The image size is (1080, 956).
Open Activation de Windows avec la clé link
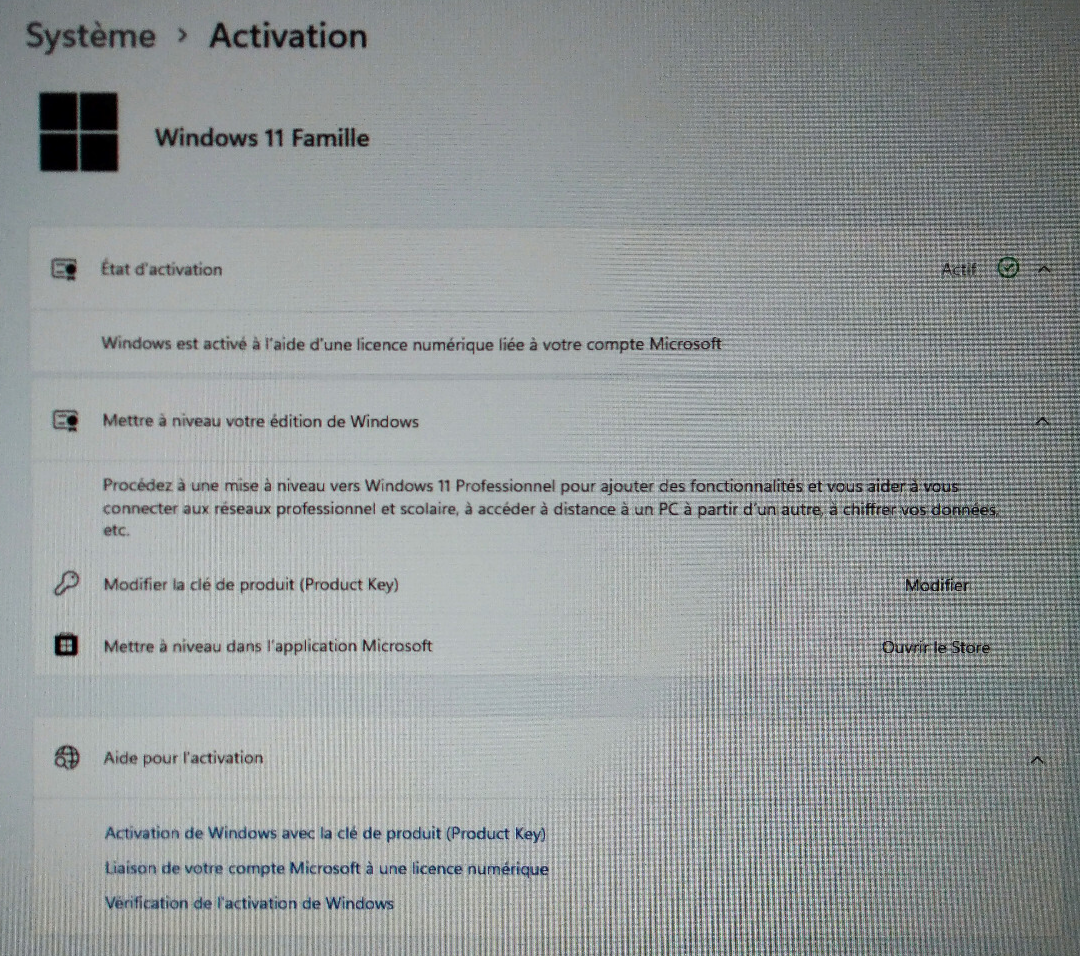coord(325,833)
